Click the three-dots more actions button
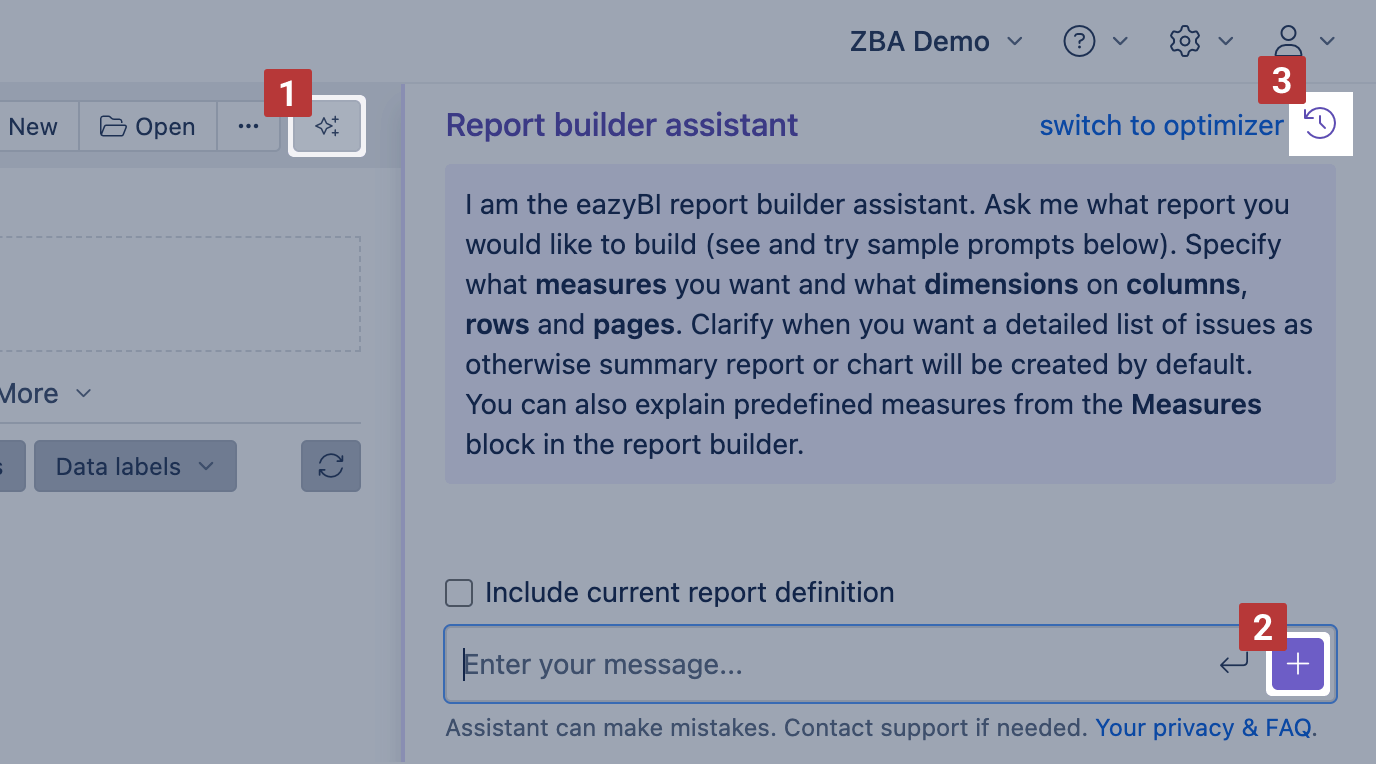 (248, 127)
